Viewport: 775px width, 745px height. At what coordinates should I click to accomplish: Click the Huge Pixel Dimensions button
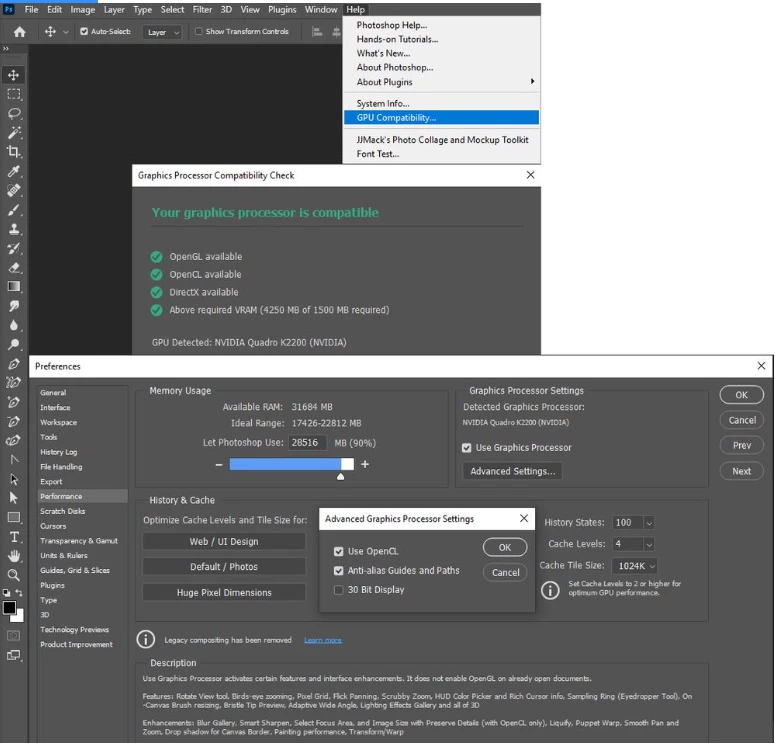point(224,593)
